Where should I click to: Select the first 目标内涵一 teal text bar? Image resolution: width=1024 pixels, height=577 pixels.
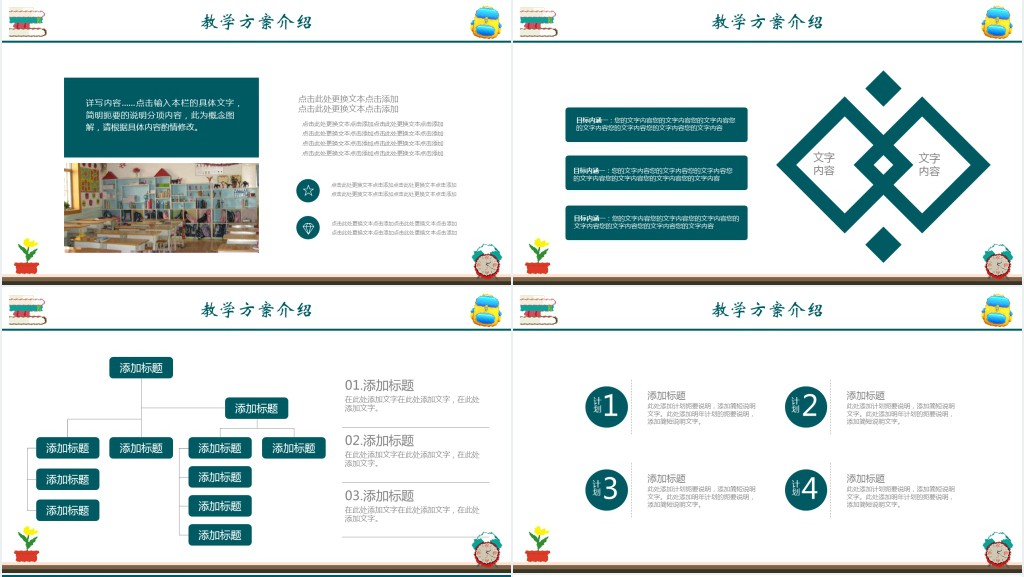coord(656,124)
